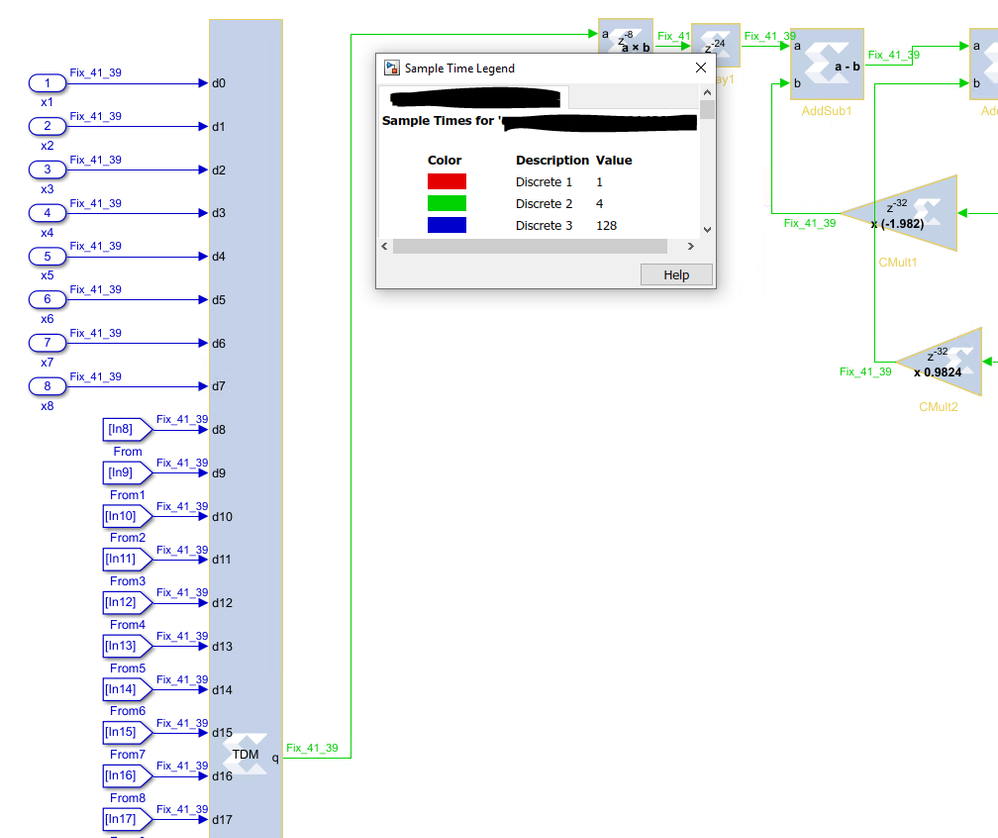
Task: Click legend horizontal scrollbar right arrow
Action: coord(691,246)
